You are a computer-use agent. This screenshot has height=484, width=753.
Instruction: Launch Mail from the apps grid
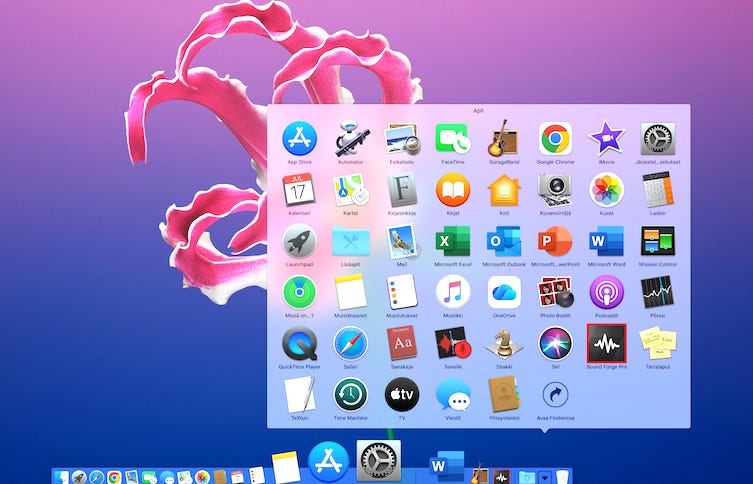[x=402, y=241]
